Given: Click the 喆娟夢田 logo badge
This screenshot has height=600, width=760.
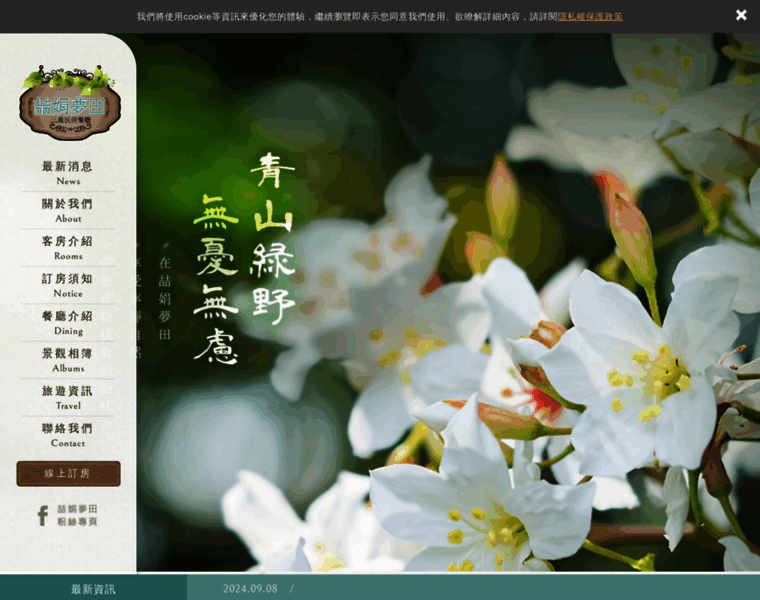Looking at the screenshot, I should coord(69,103).
